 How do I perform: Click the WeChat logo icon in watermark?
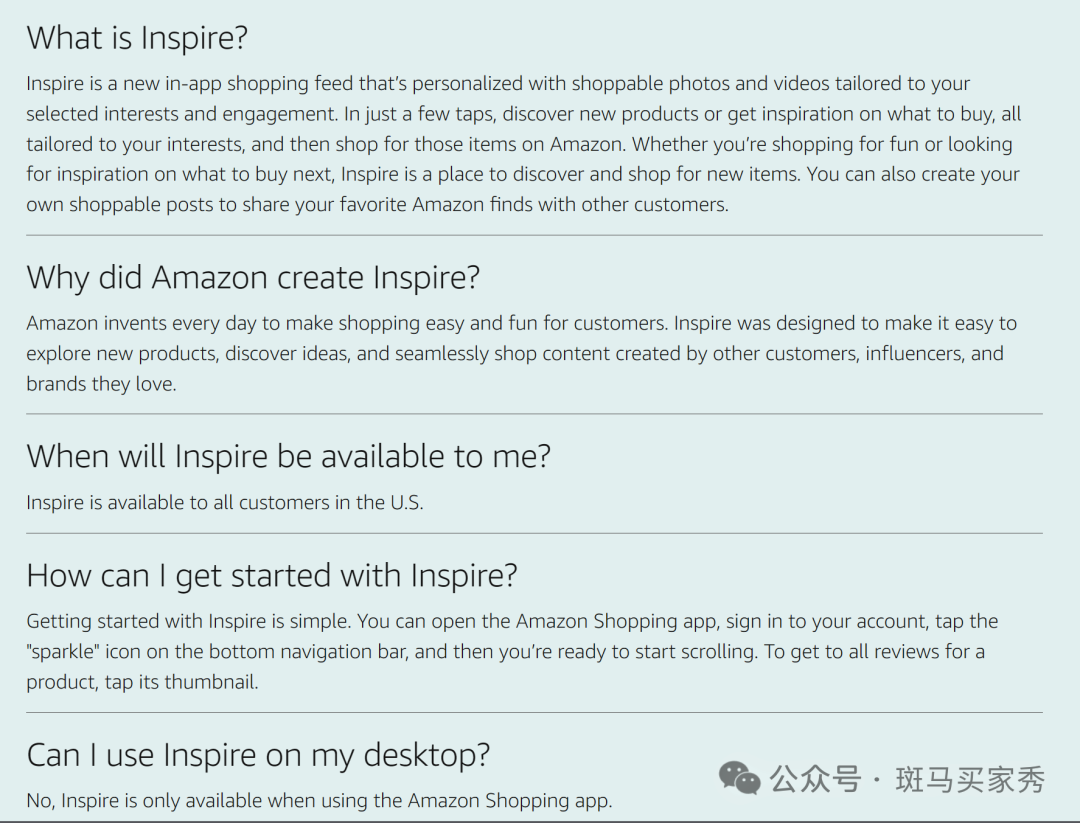[x=739, y=778]
